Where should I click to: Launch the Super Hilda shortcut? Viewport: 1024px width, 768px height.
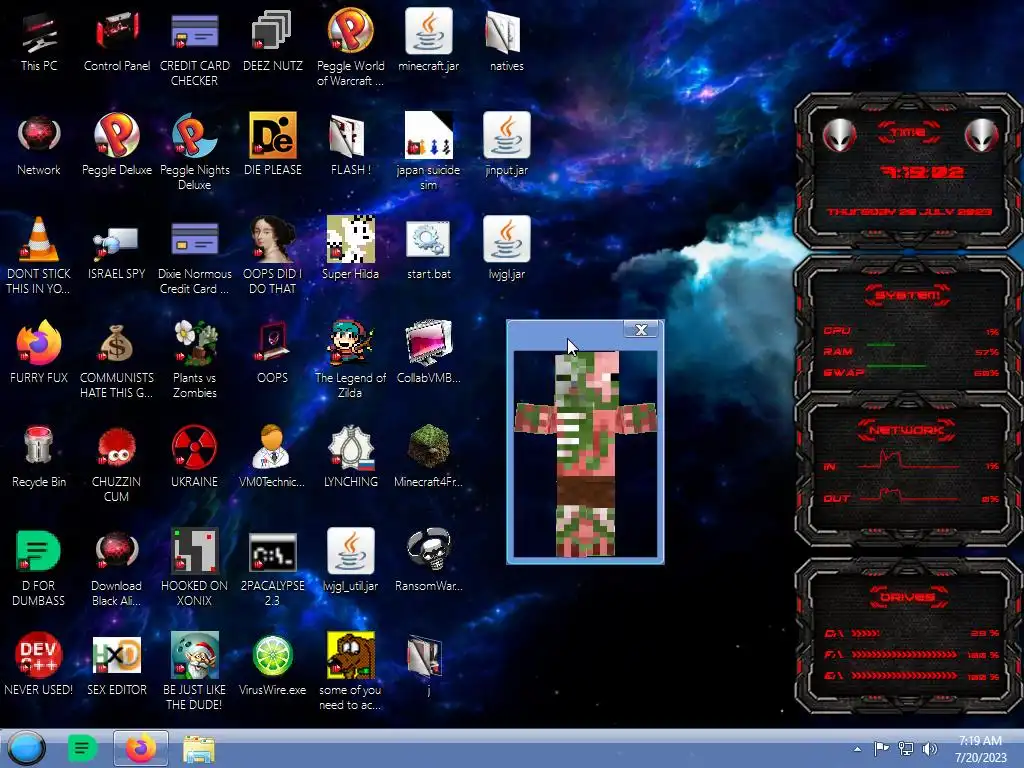click(x=351, y=249)
